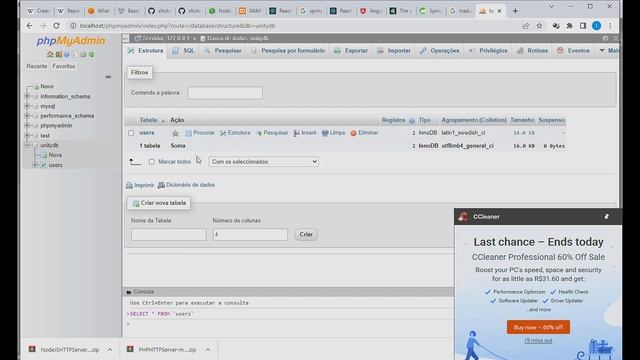This screenshot has height=360, width=640.
Task: Click Buy now – 60% off button
Action: (x=538, y=327)
